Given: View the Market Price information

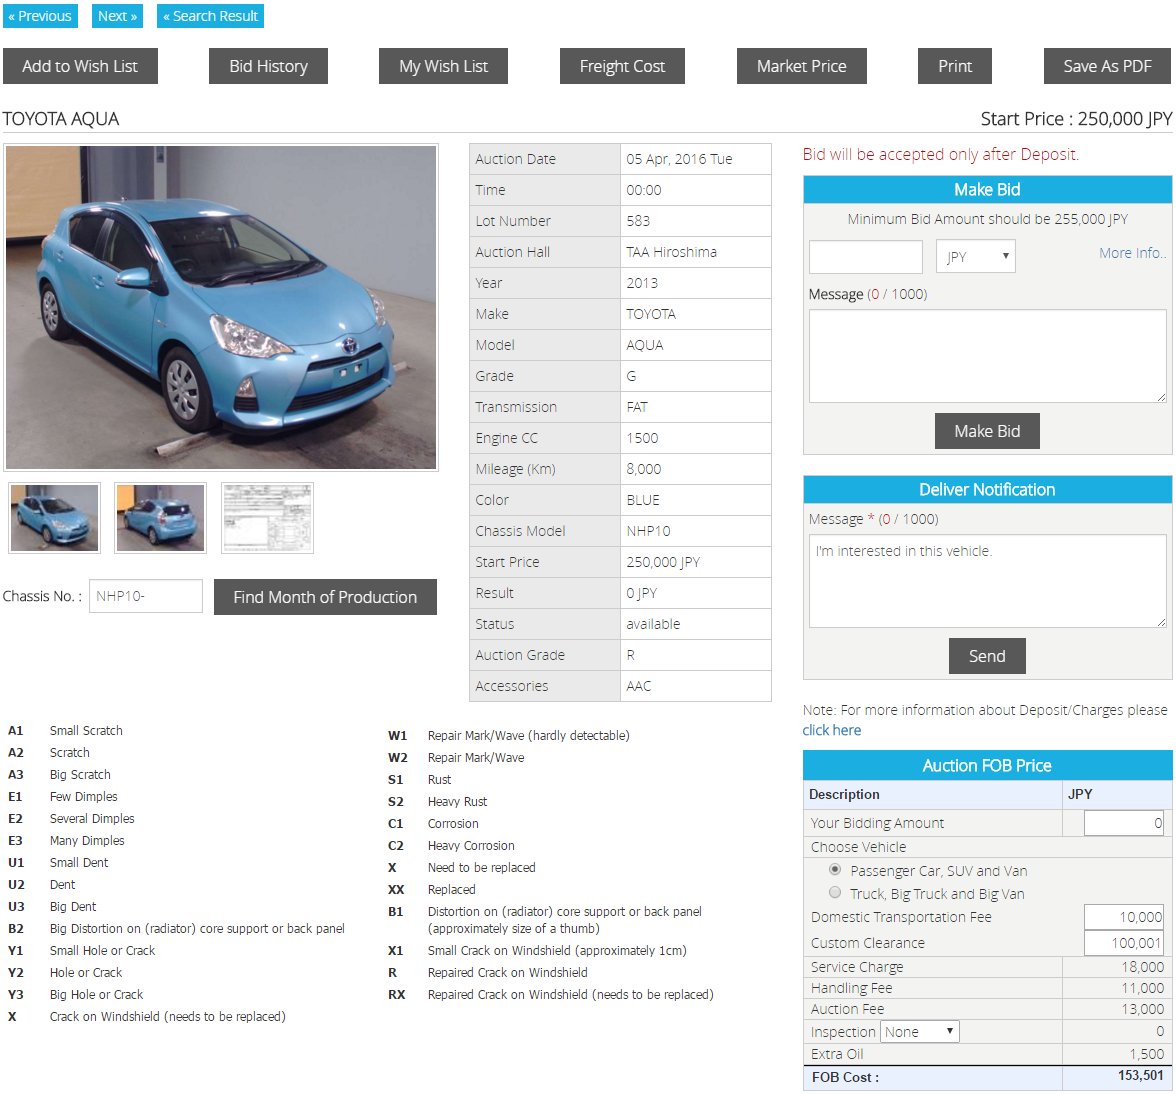Looking at the screenshot, I should click(801, 66).
